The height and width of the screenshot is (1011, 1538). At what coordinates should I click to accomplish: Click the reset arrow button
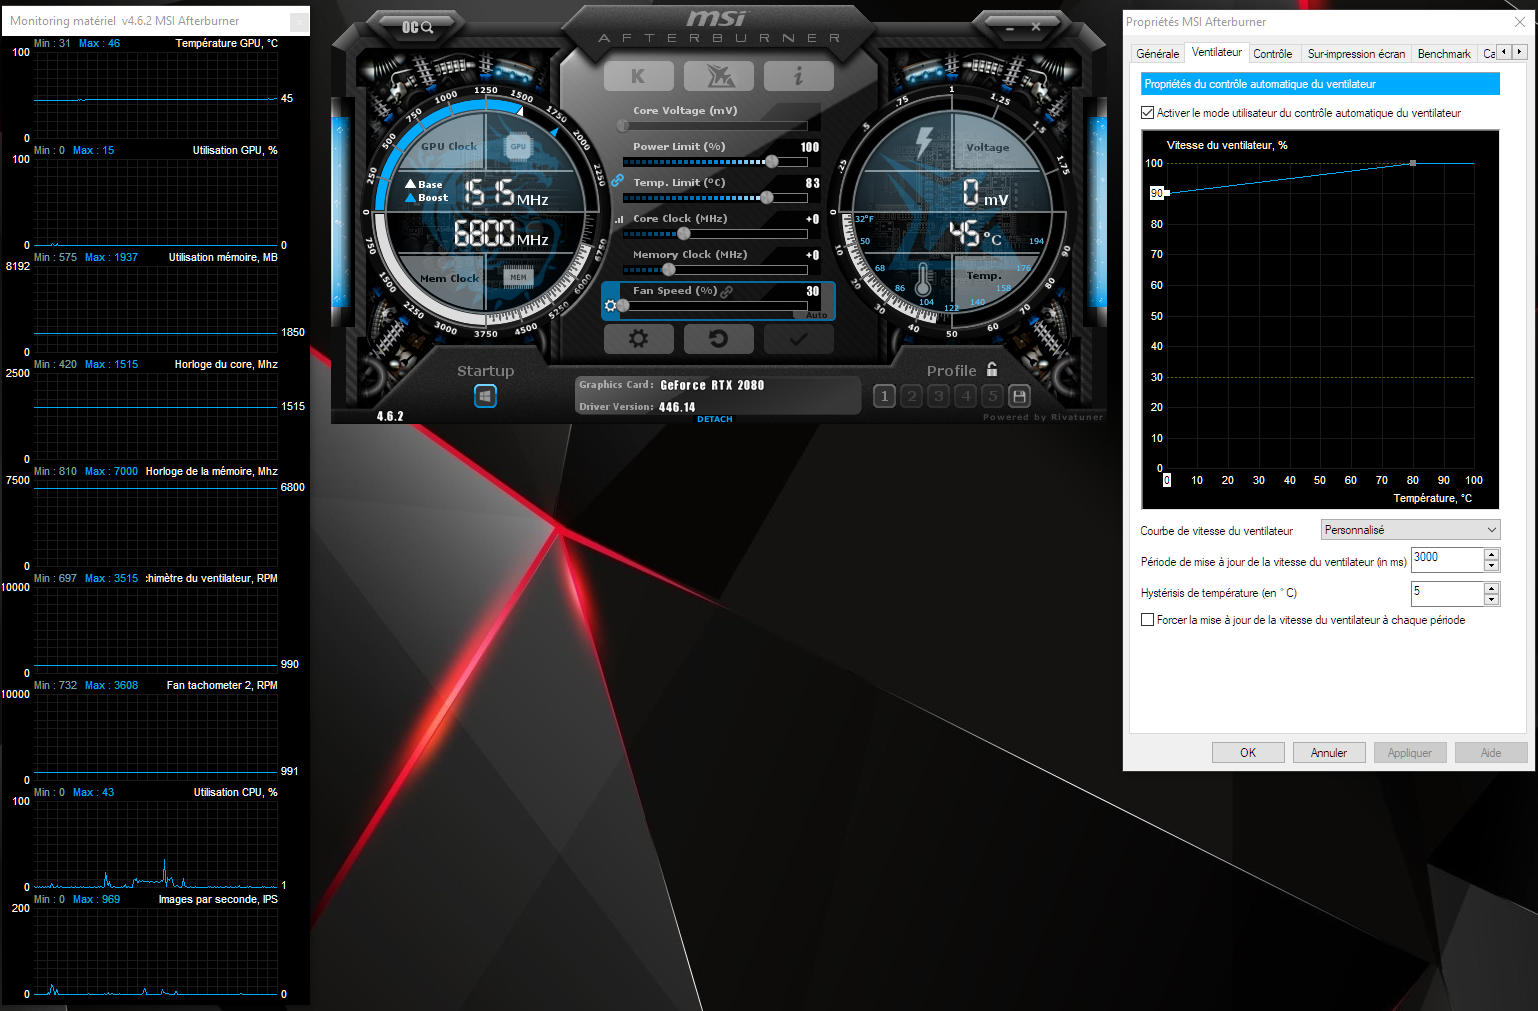tap(719, 339)
